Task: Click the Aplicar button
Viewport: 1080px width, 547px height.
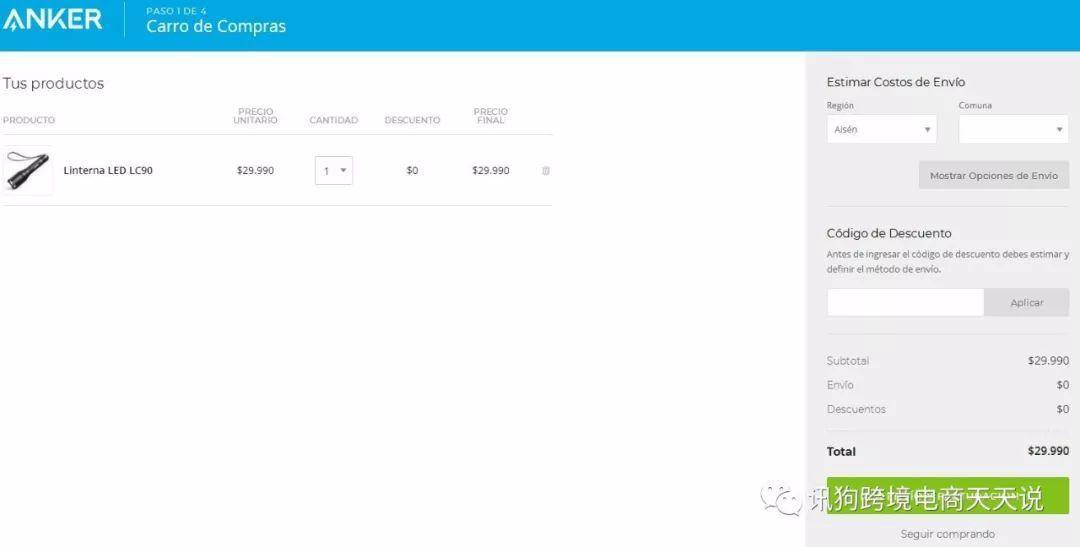Action: pos(1026,302)
